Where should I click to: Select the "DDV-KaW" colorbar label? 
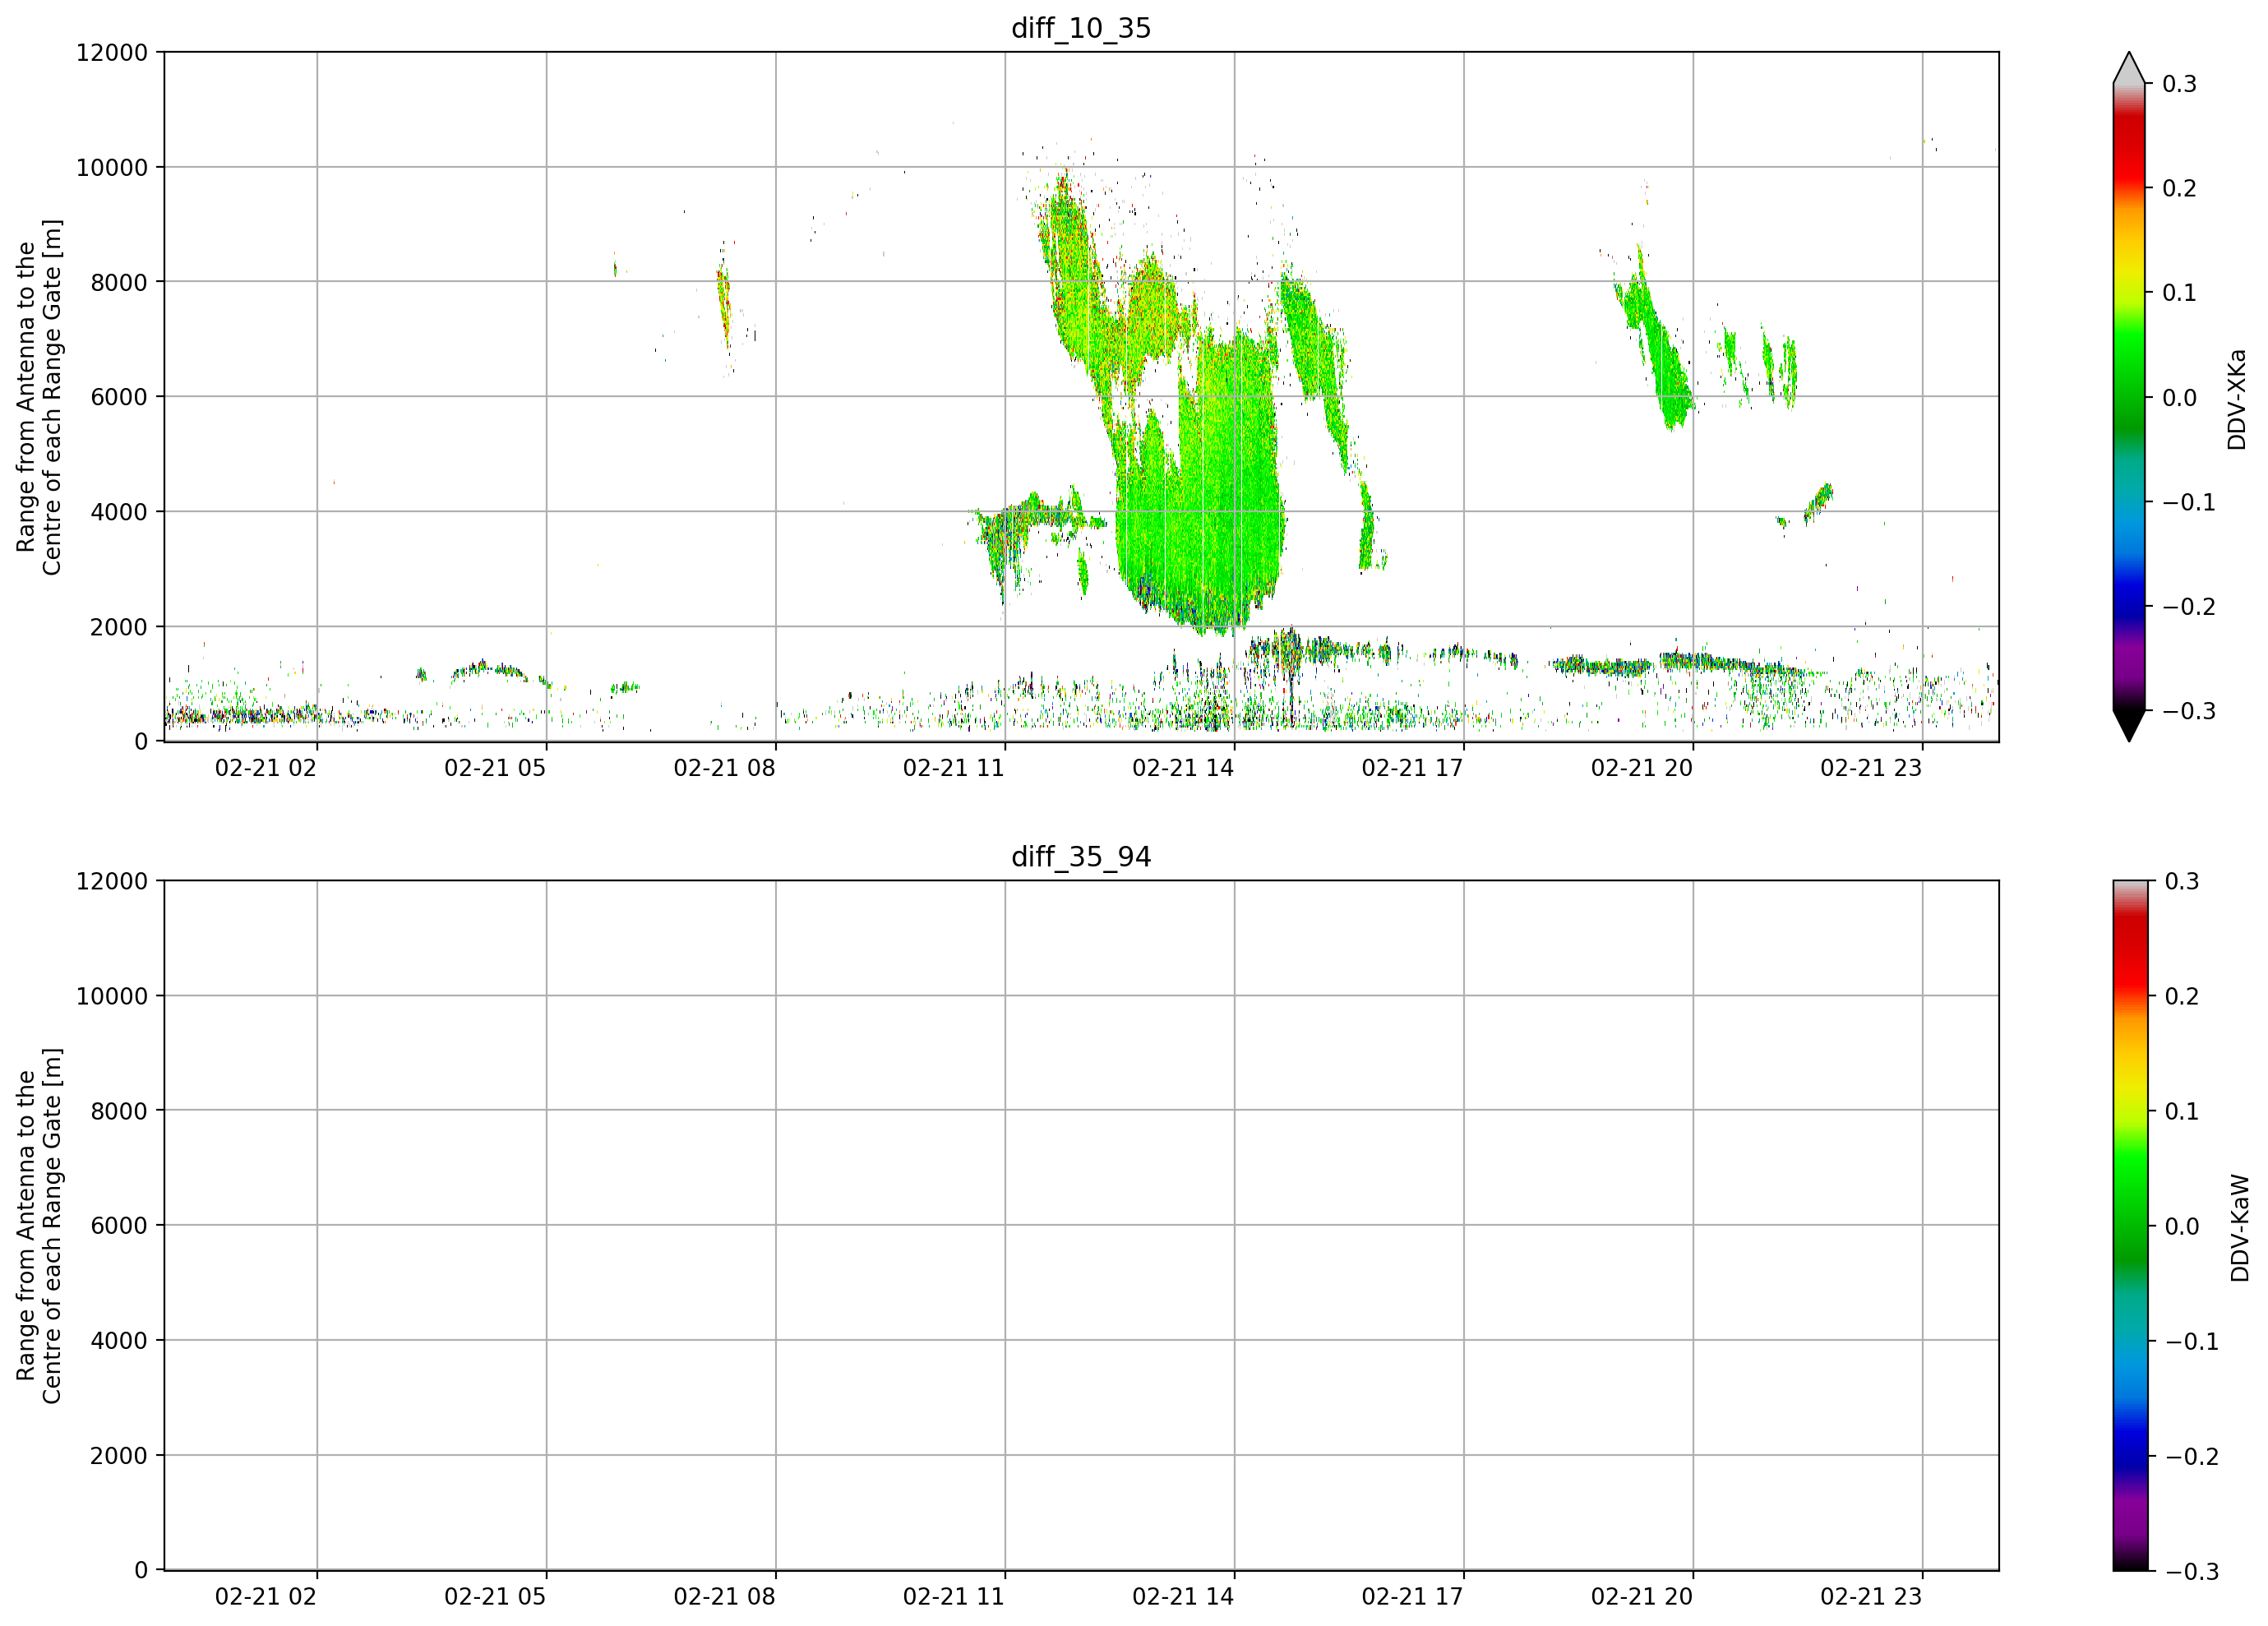pos(2240,1228)
